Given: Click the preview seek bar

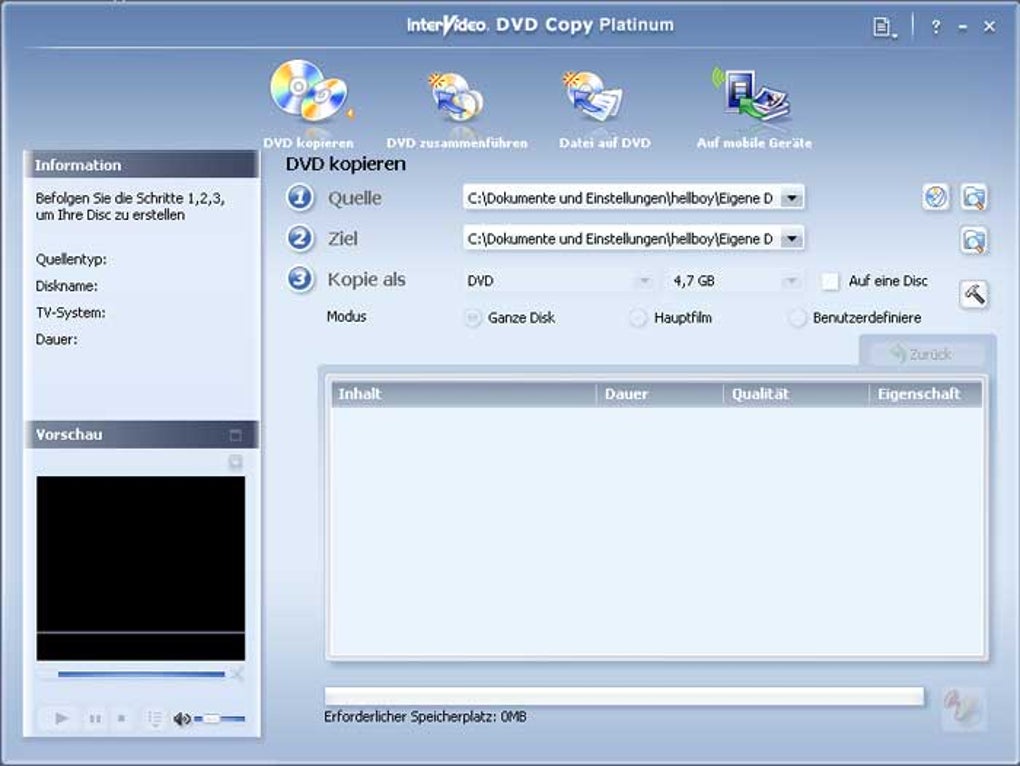Looking at the screenshot, I should [x=141, y=674].
